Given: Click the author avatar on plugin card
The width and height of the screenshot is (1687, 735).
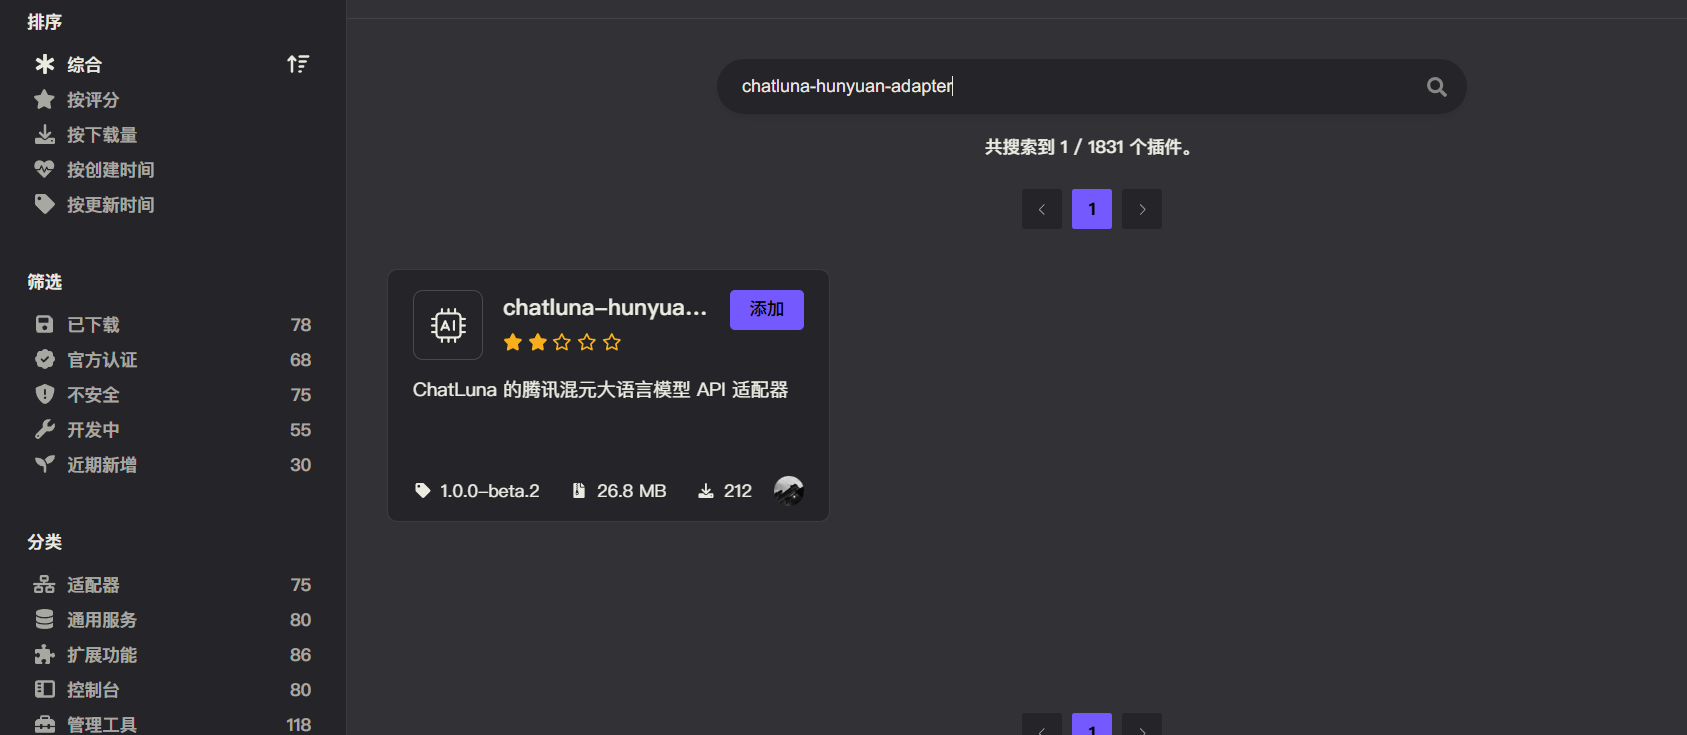Looking at the screenshot, I should pos(789,490).
